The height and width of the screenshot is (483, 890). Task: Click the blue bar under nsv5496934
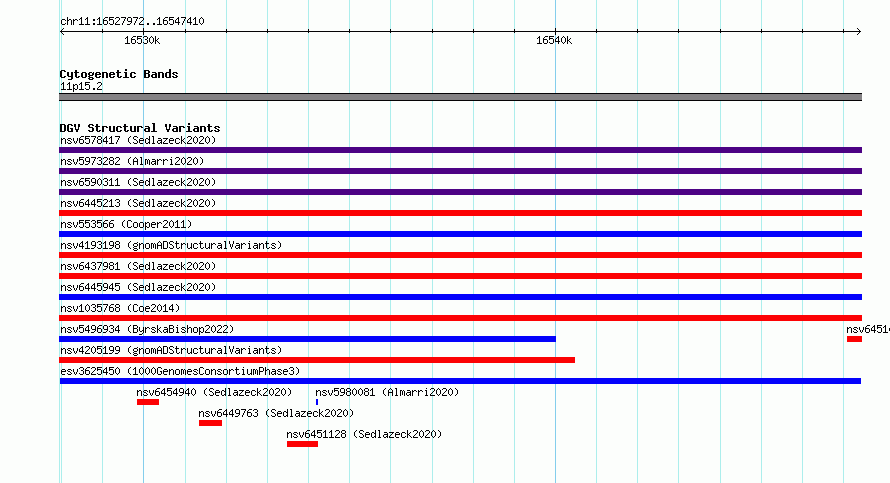pos(307,339)
